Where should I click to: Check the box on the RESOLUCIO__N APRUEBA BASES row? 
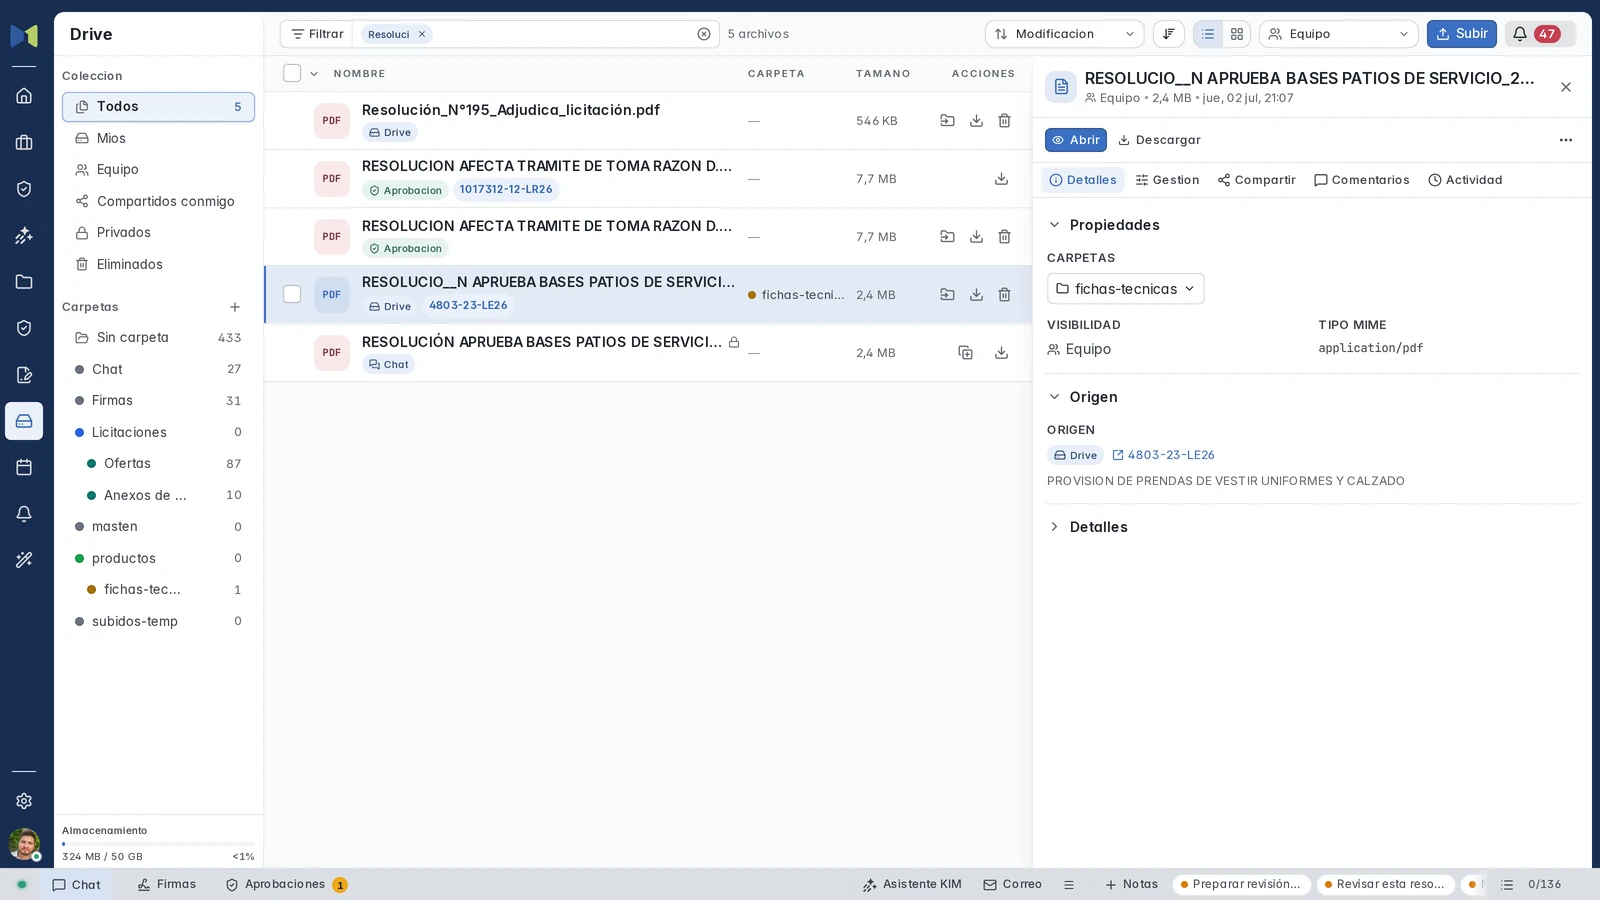(292, 294)
